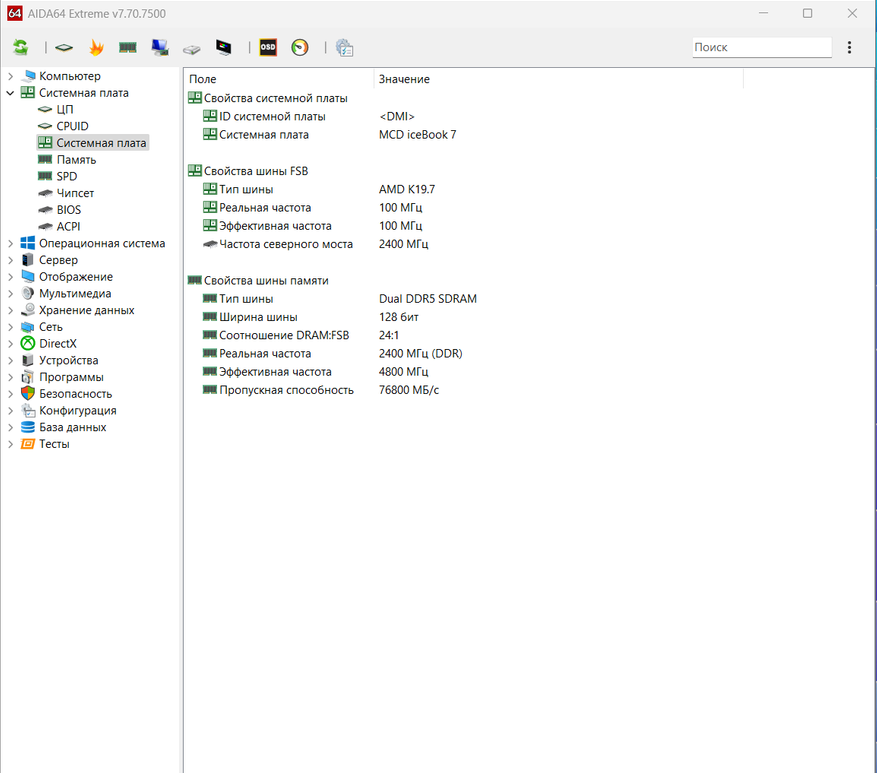877x773 pixels.
Task: Open the flame stability test icon
Action: (96, 47)
